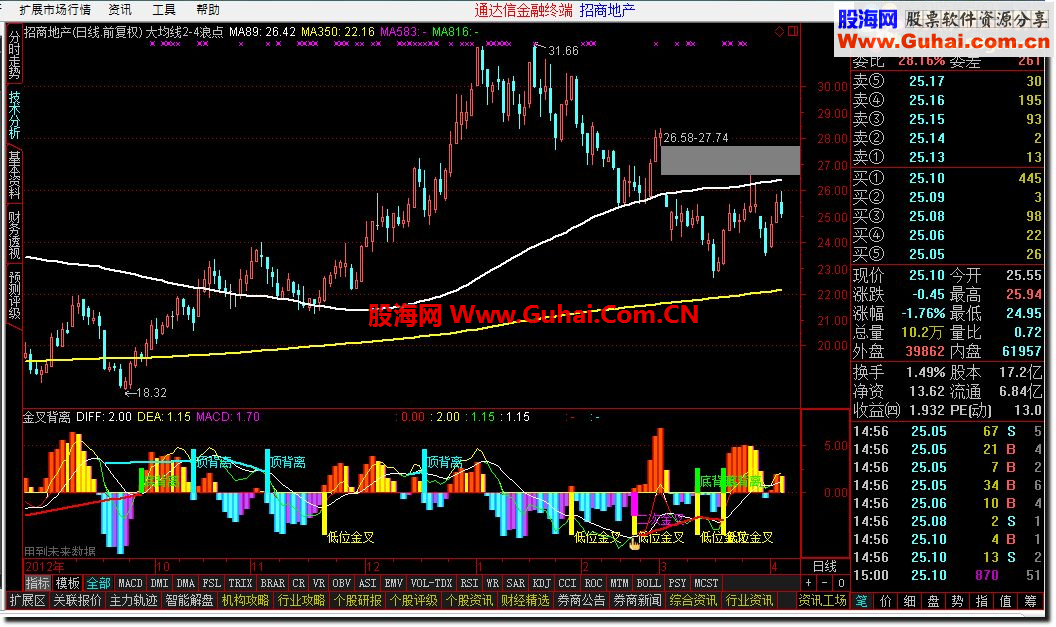
Task: Click the 0 reset button in indicator bar
Action: pyautogui.click(x=840, y=583)
